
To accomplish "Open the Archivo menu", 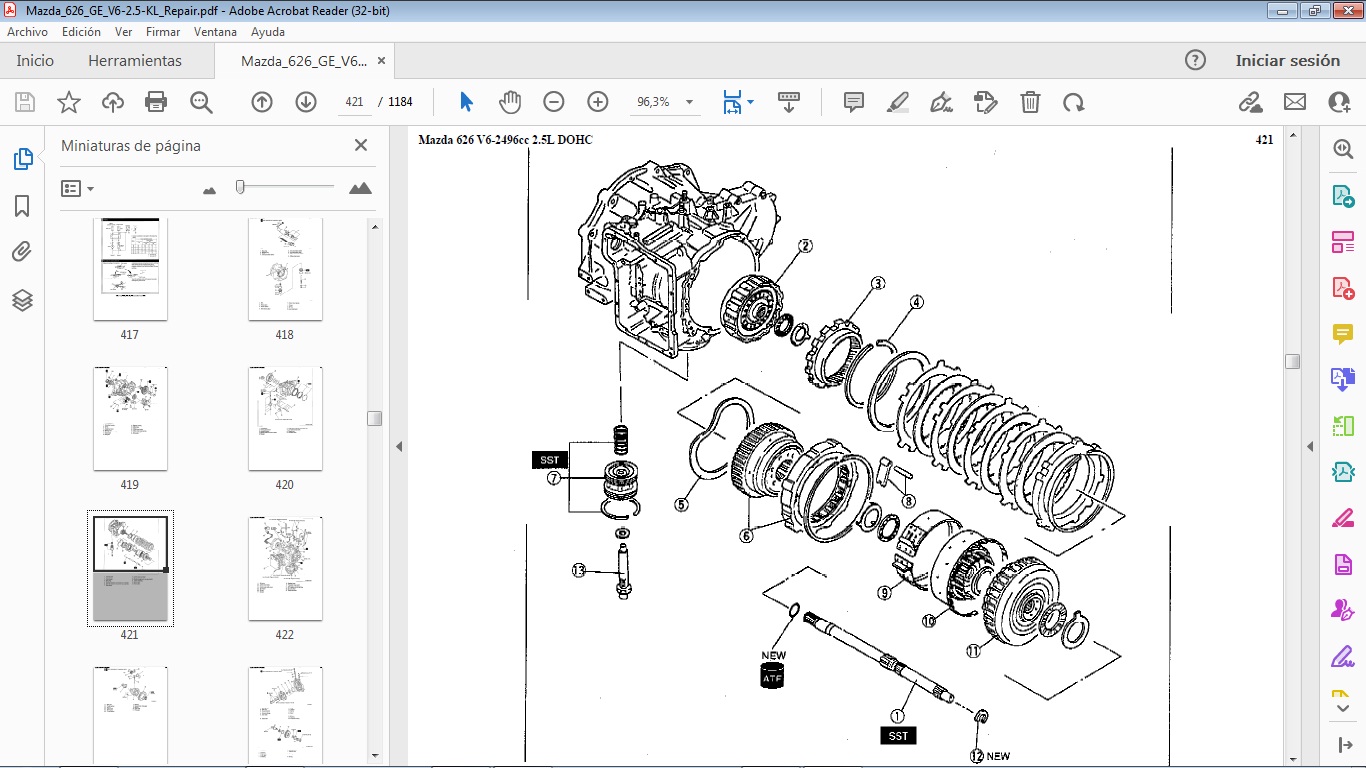I will [x=28, y=32].
